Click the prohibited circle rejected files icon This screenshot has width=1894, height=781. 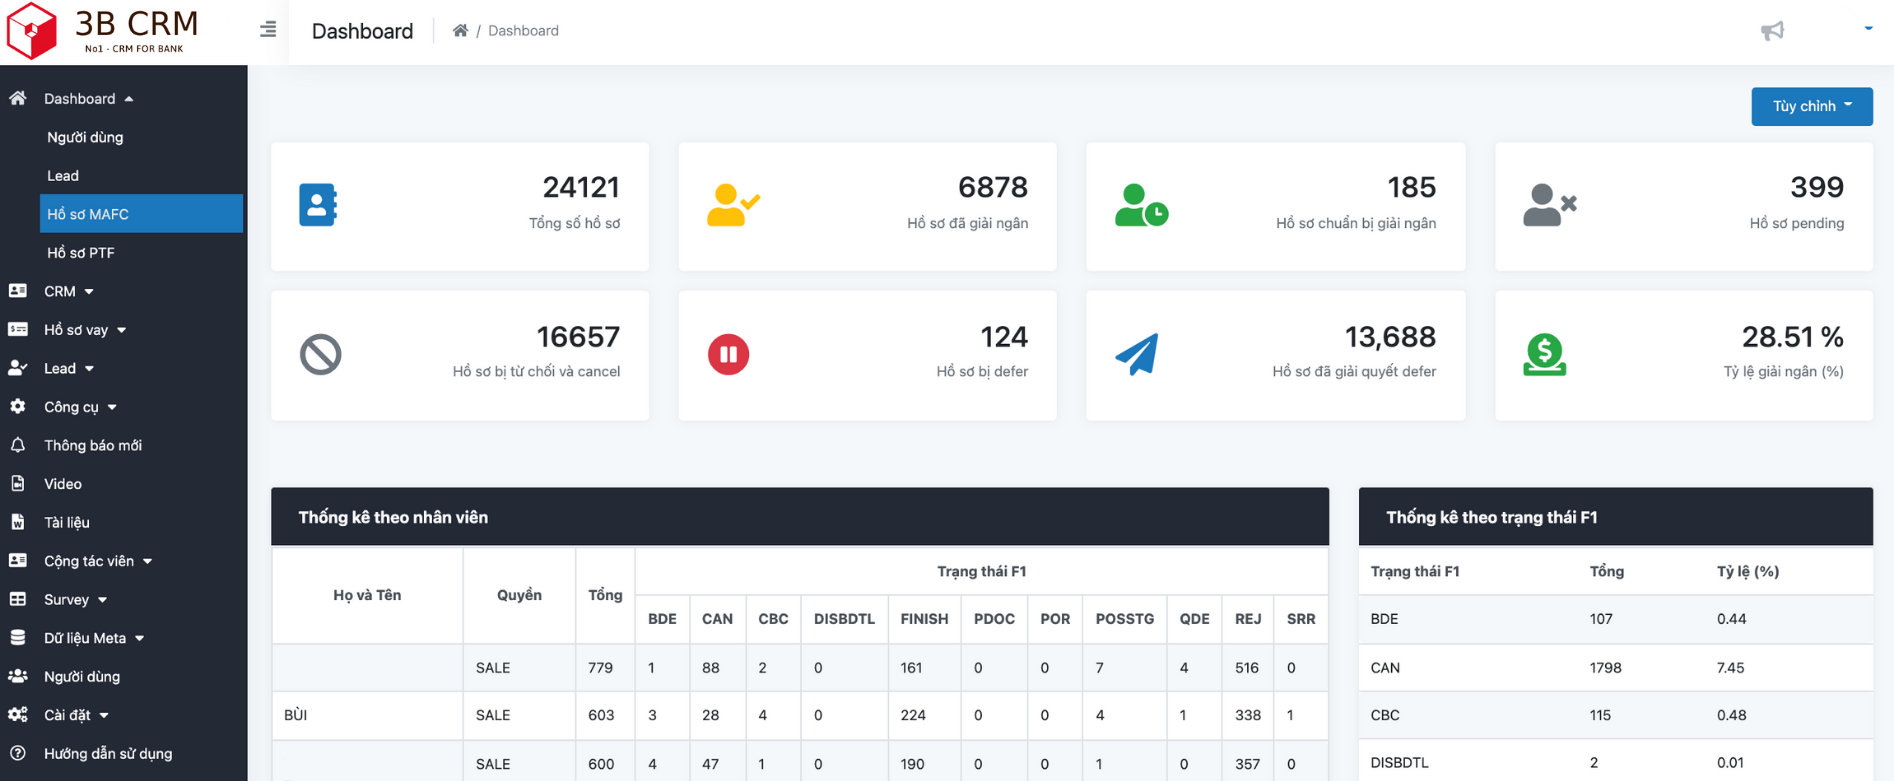[320, 354]
